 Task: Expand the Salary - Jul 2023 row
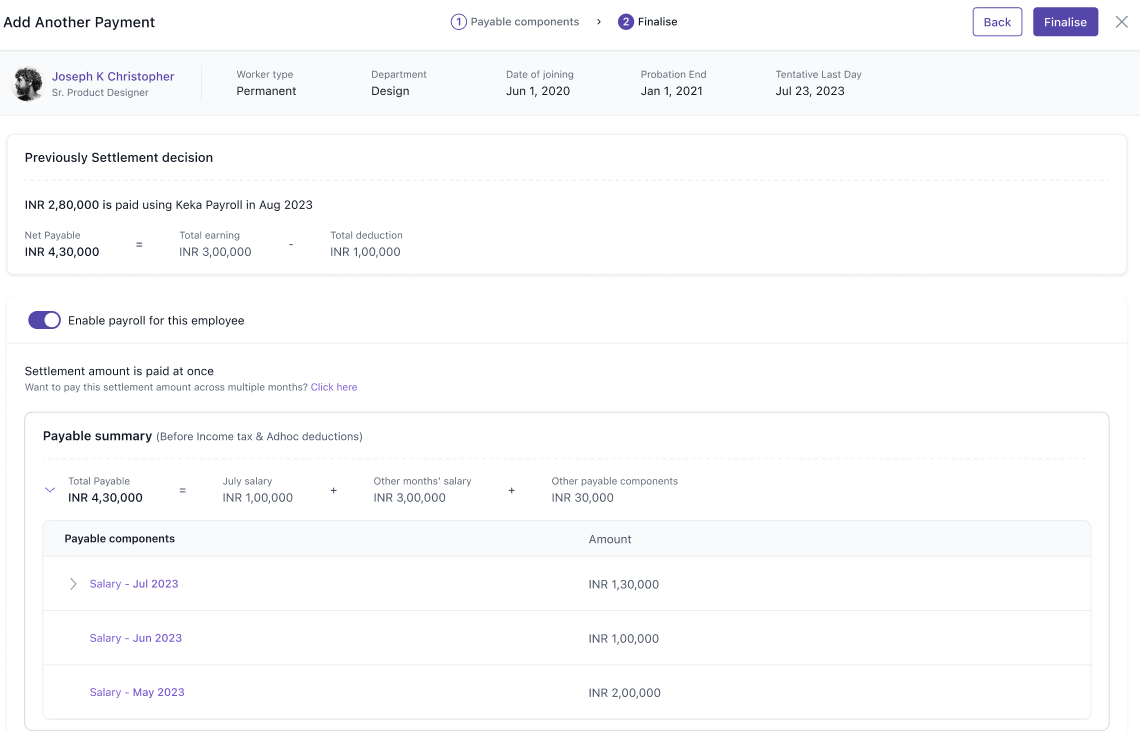click(73, 584)
